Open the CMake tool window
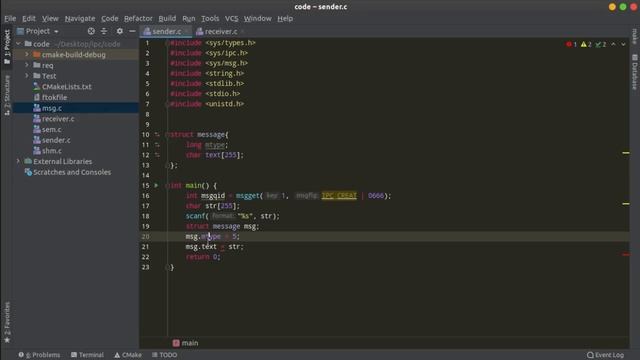The height and width of the screenshot is (360, 640). click(x=128, y=355)
